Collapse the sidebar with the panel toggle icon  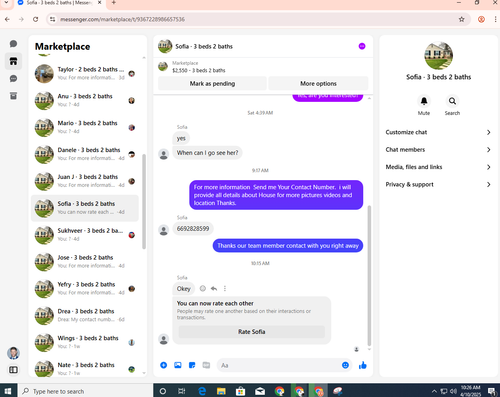coord(13,370)
